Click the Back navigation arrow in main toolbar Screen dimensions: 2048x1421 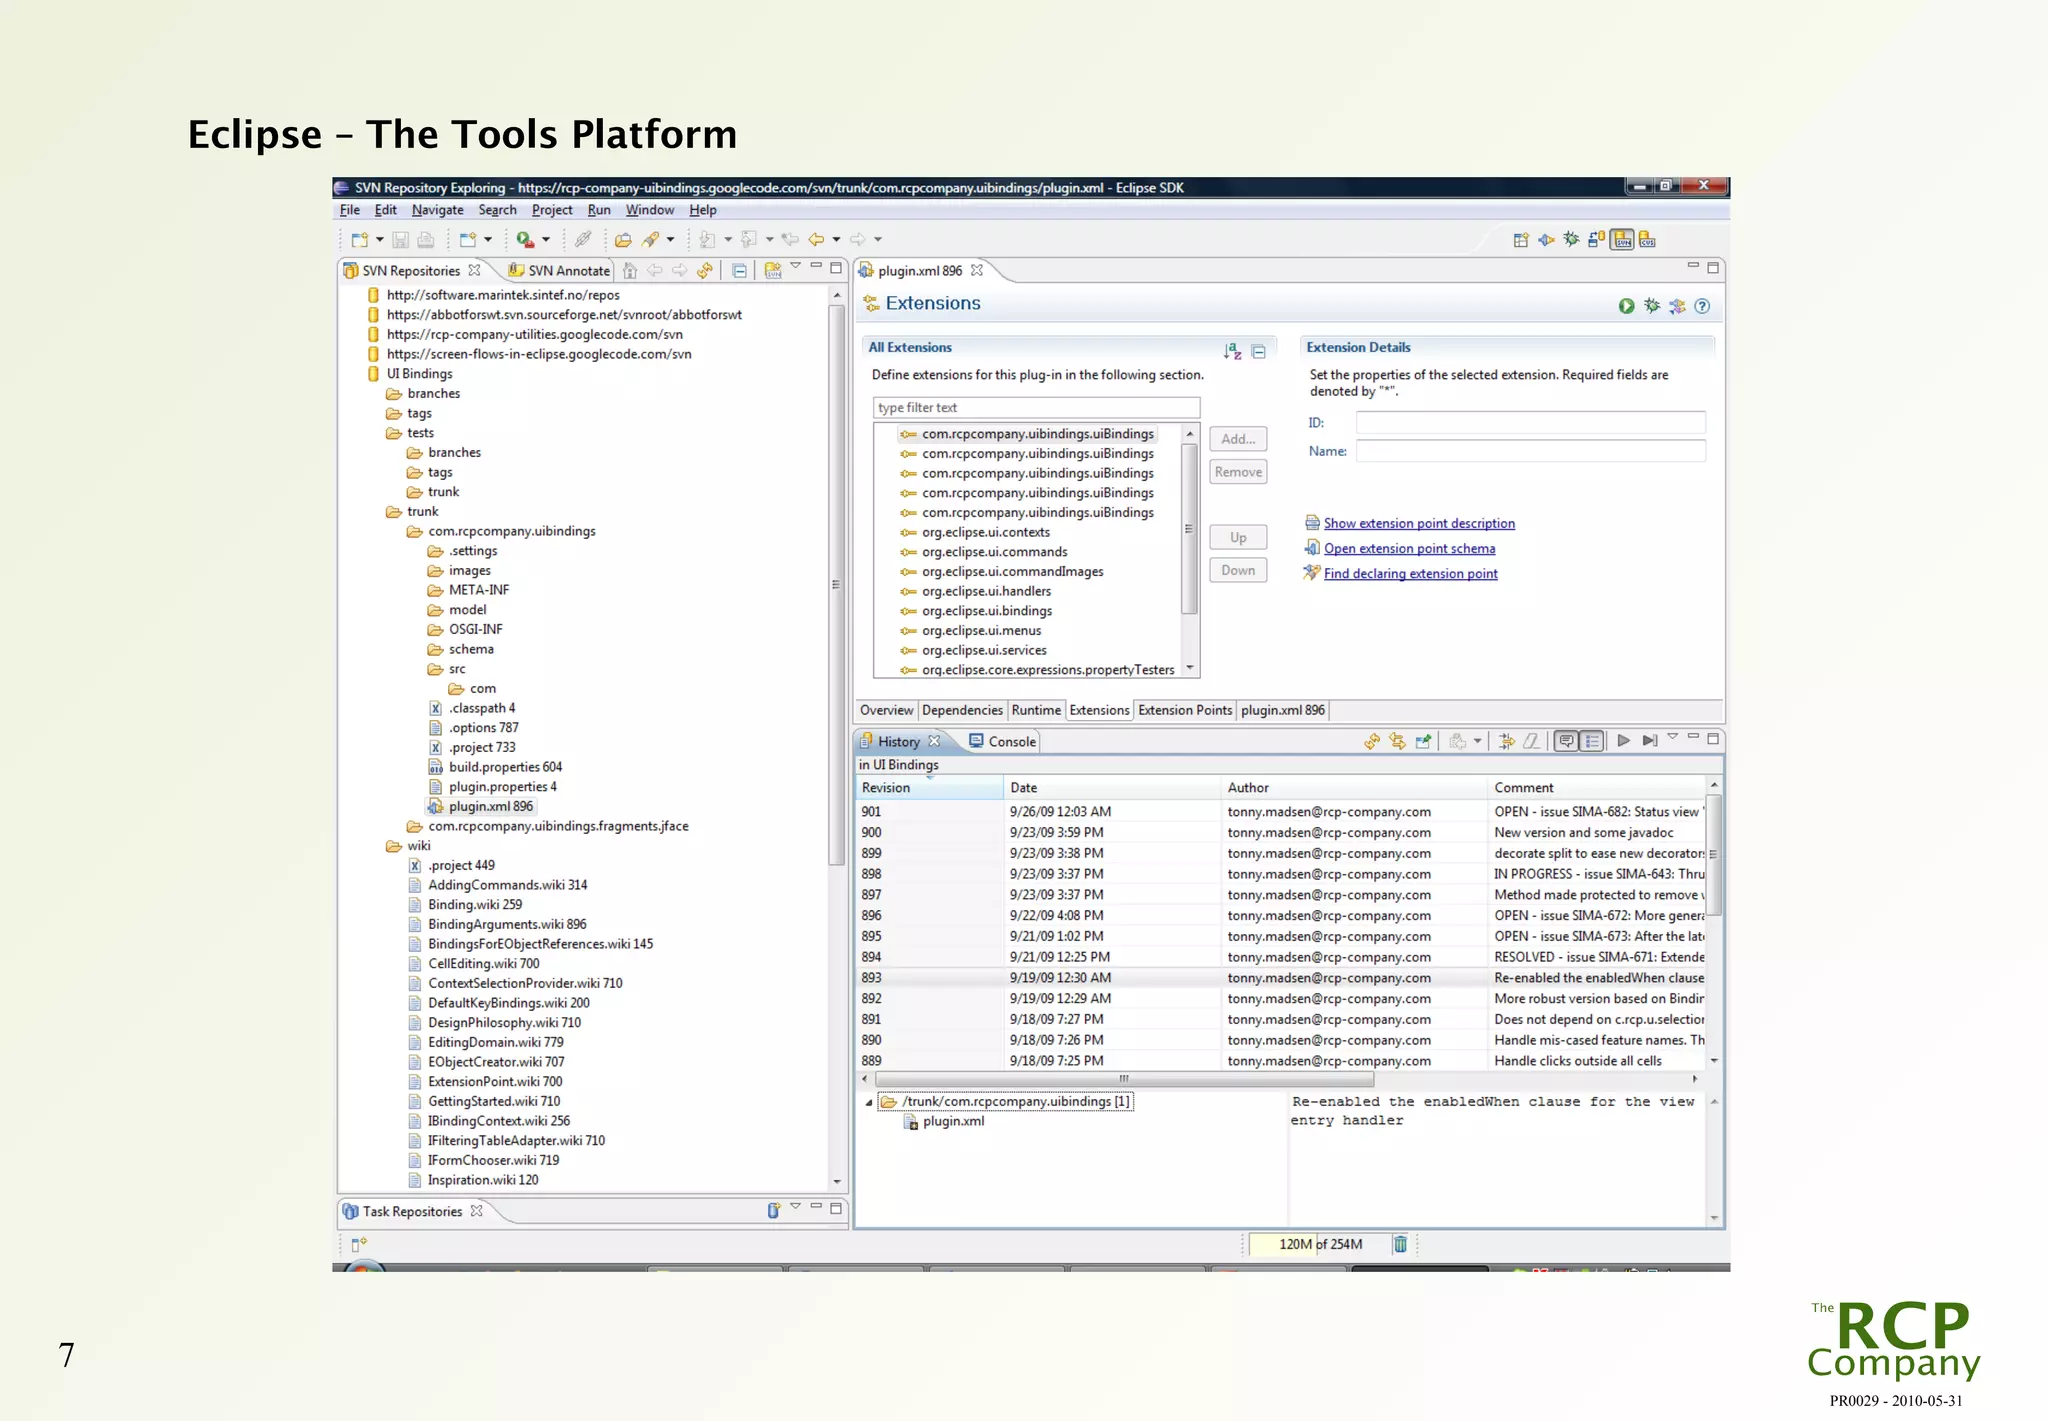tap(816, 239)
